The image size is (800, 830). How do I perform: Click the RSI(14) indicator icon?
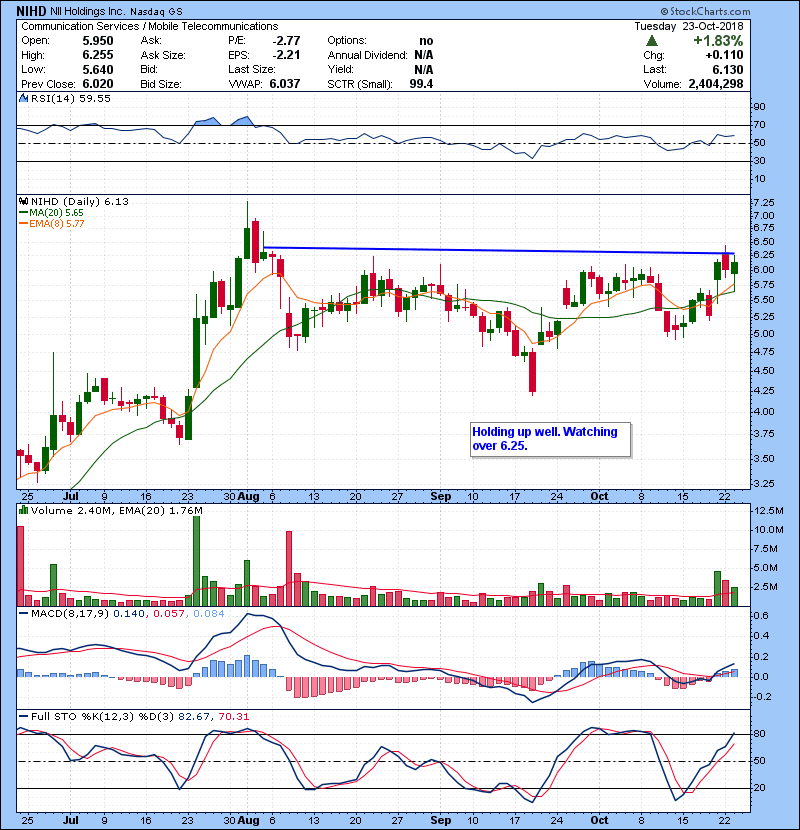click(x=23, y=98)
